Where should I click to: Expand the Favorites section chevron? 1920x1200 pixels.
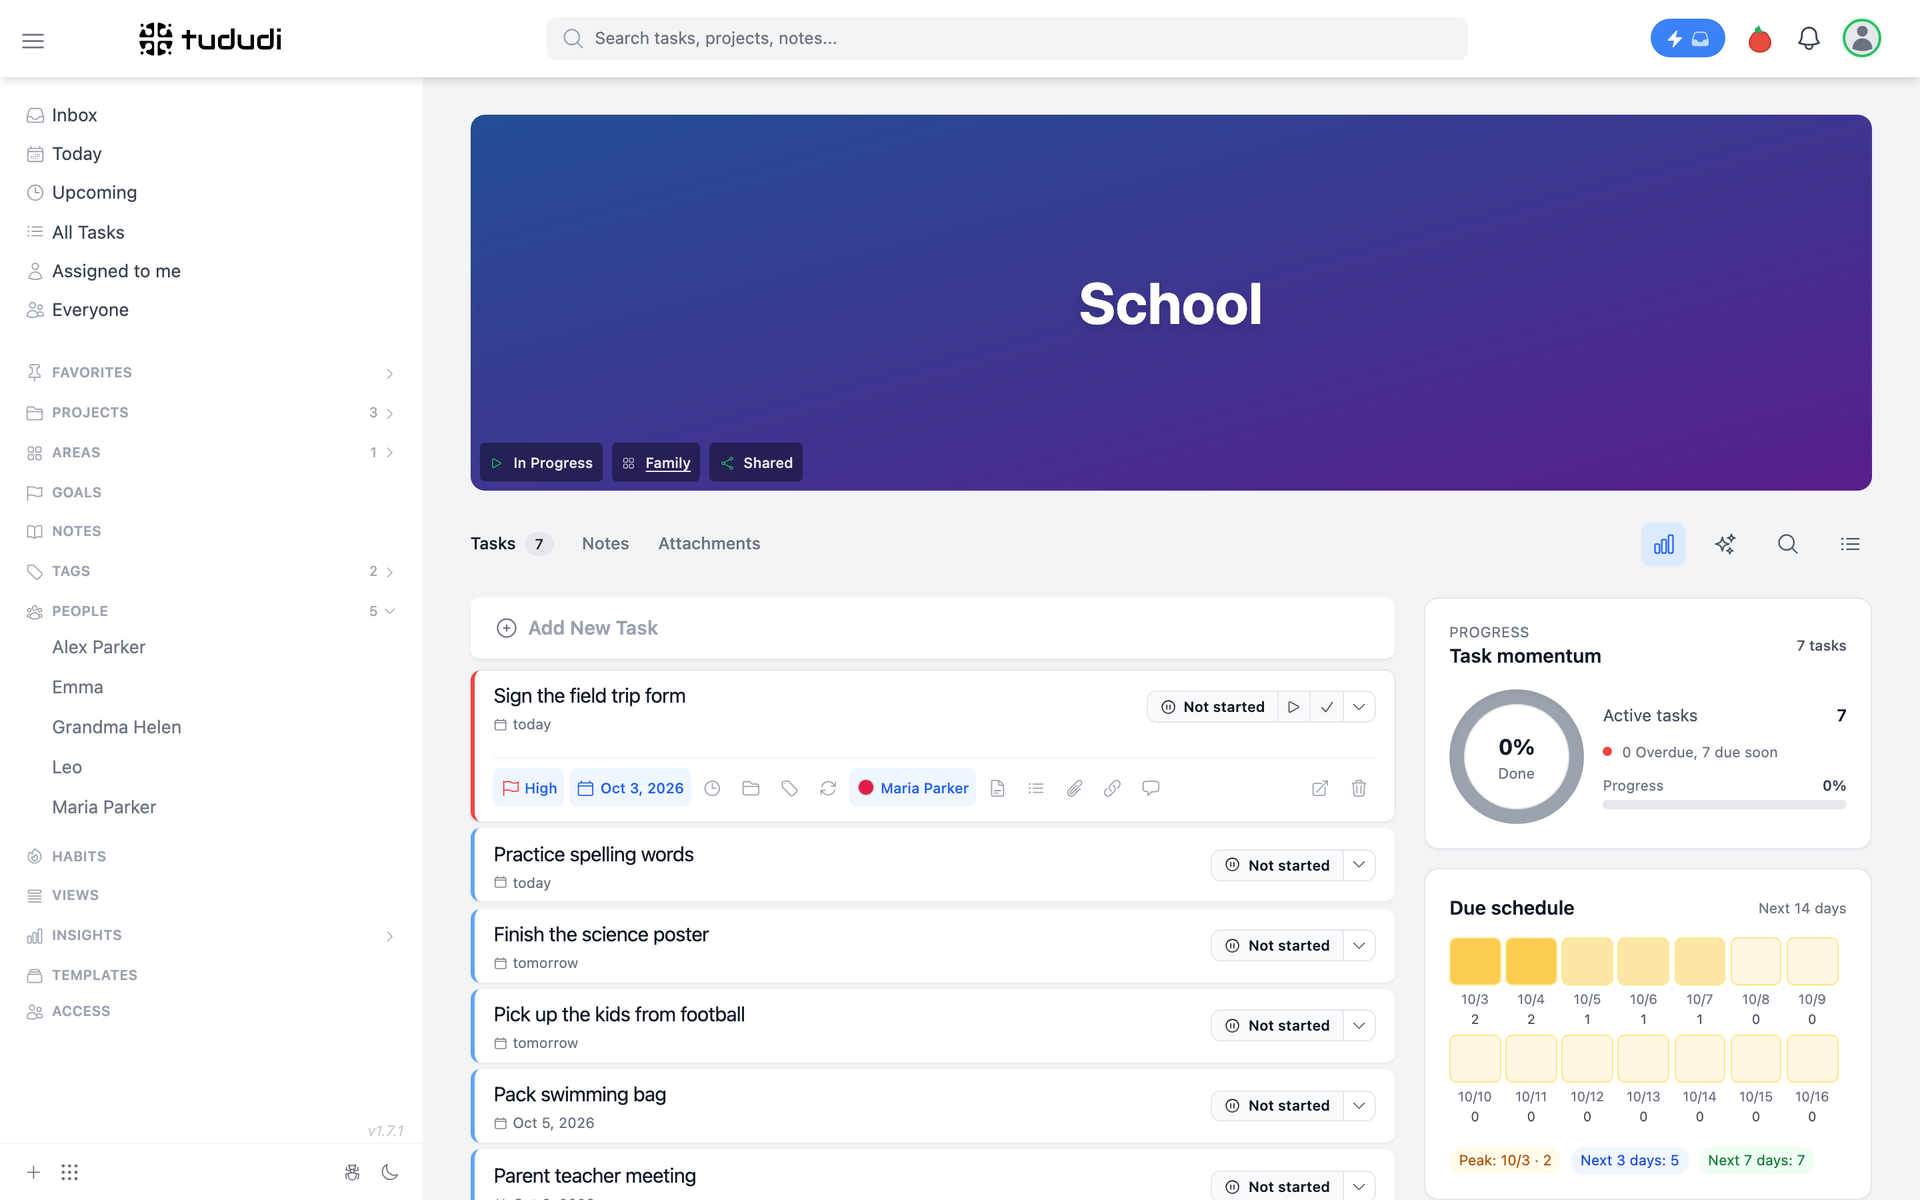point(390,373)
